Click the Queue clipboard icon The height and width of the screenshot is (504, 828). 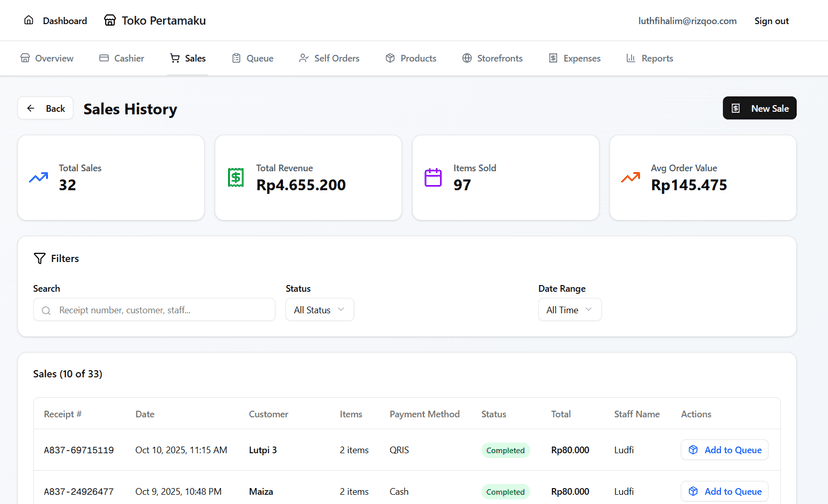236,58
